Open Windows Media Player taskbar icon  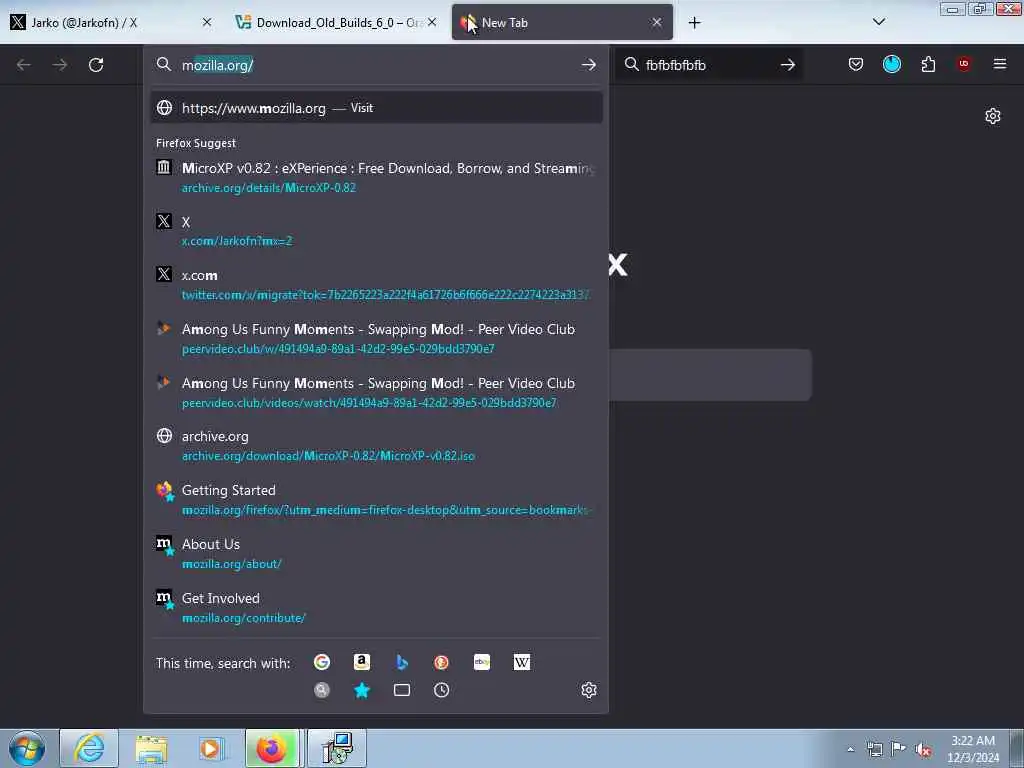click(211, 748)
